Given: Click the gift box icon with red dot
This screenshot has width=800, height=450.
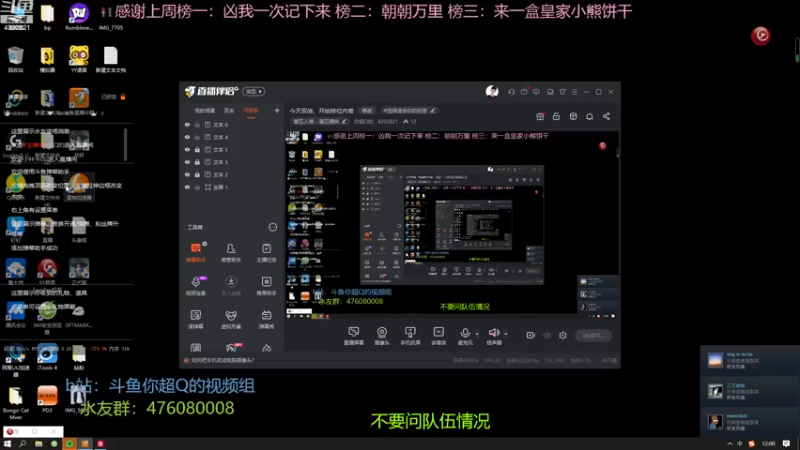Looking at the screenshot, I should click(x=540, y=116).
